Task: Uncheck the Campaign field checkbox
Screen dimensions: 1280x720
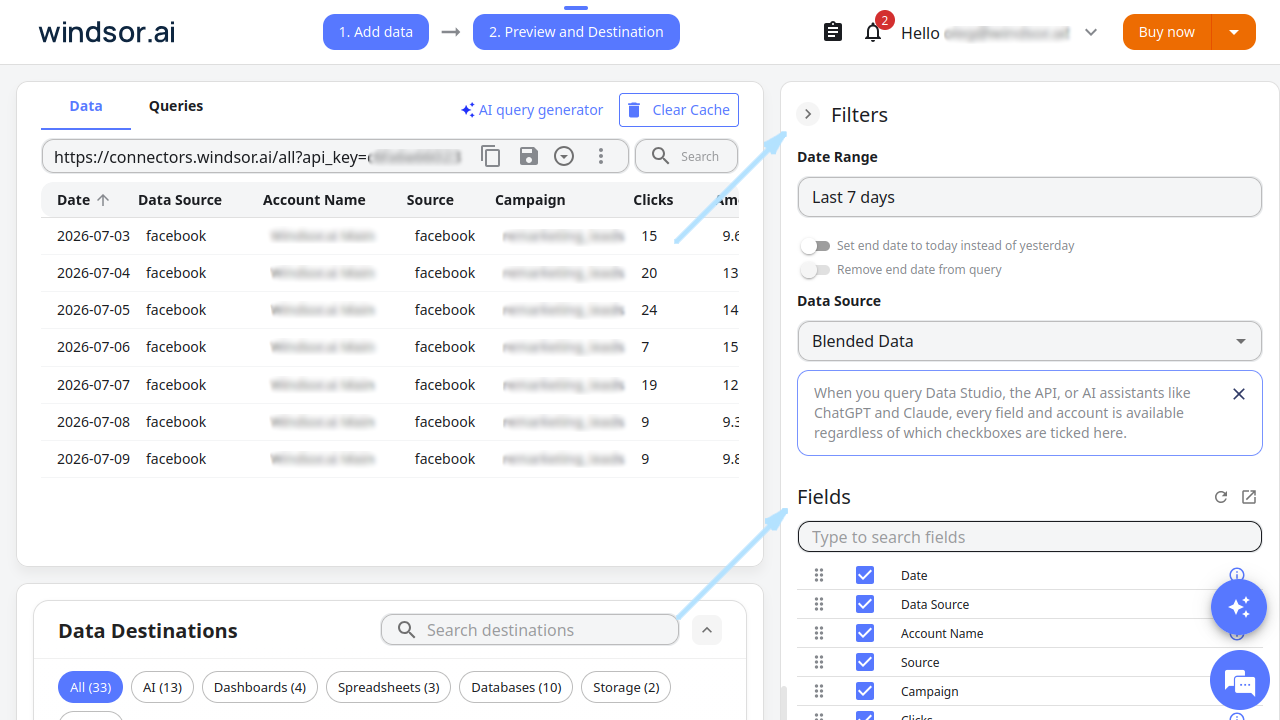Action: tap(865, 691)
